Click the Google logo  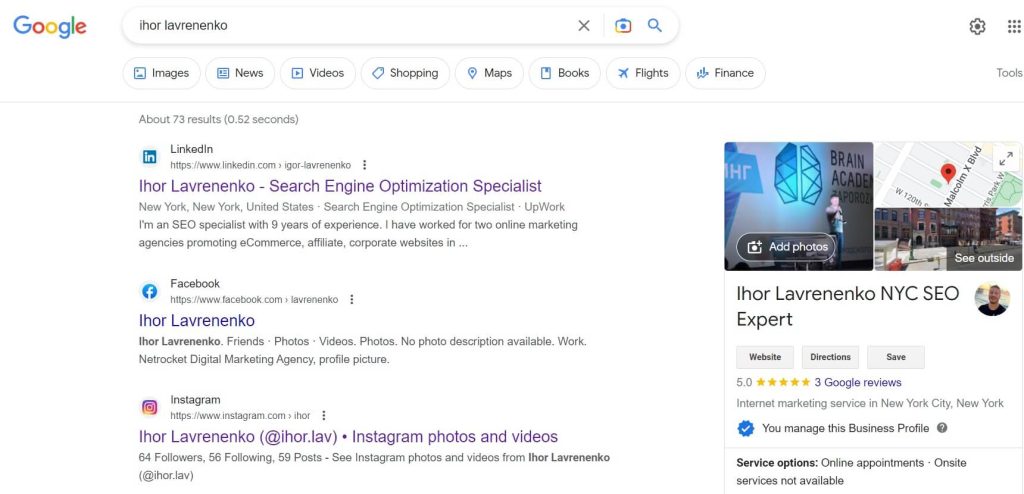point(50,26)
